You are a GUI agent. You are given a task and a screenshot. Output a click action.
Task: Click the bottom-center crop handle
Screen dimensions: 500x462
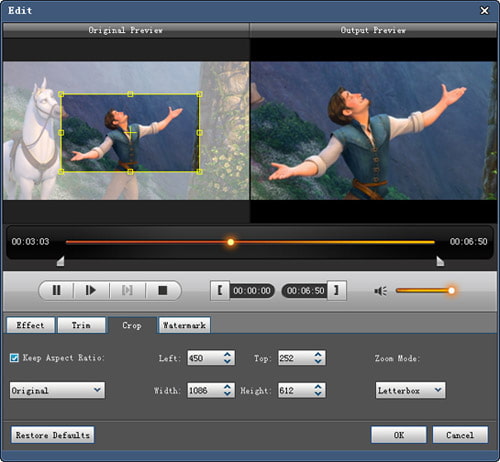click(130, 172)
